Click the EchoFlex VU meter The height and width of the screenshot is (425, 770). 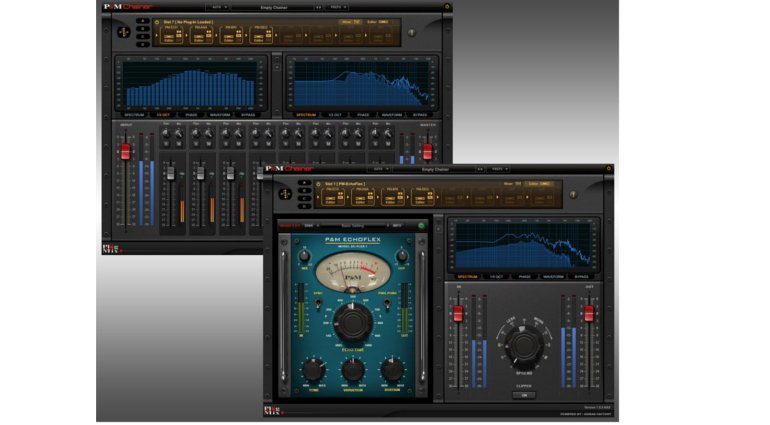pos(353,272)
